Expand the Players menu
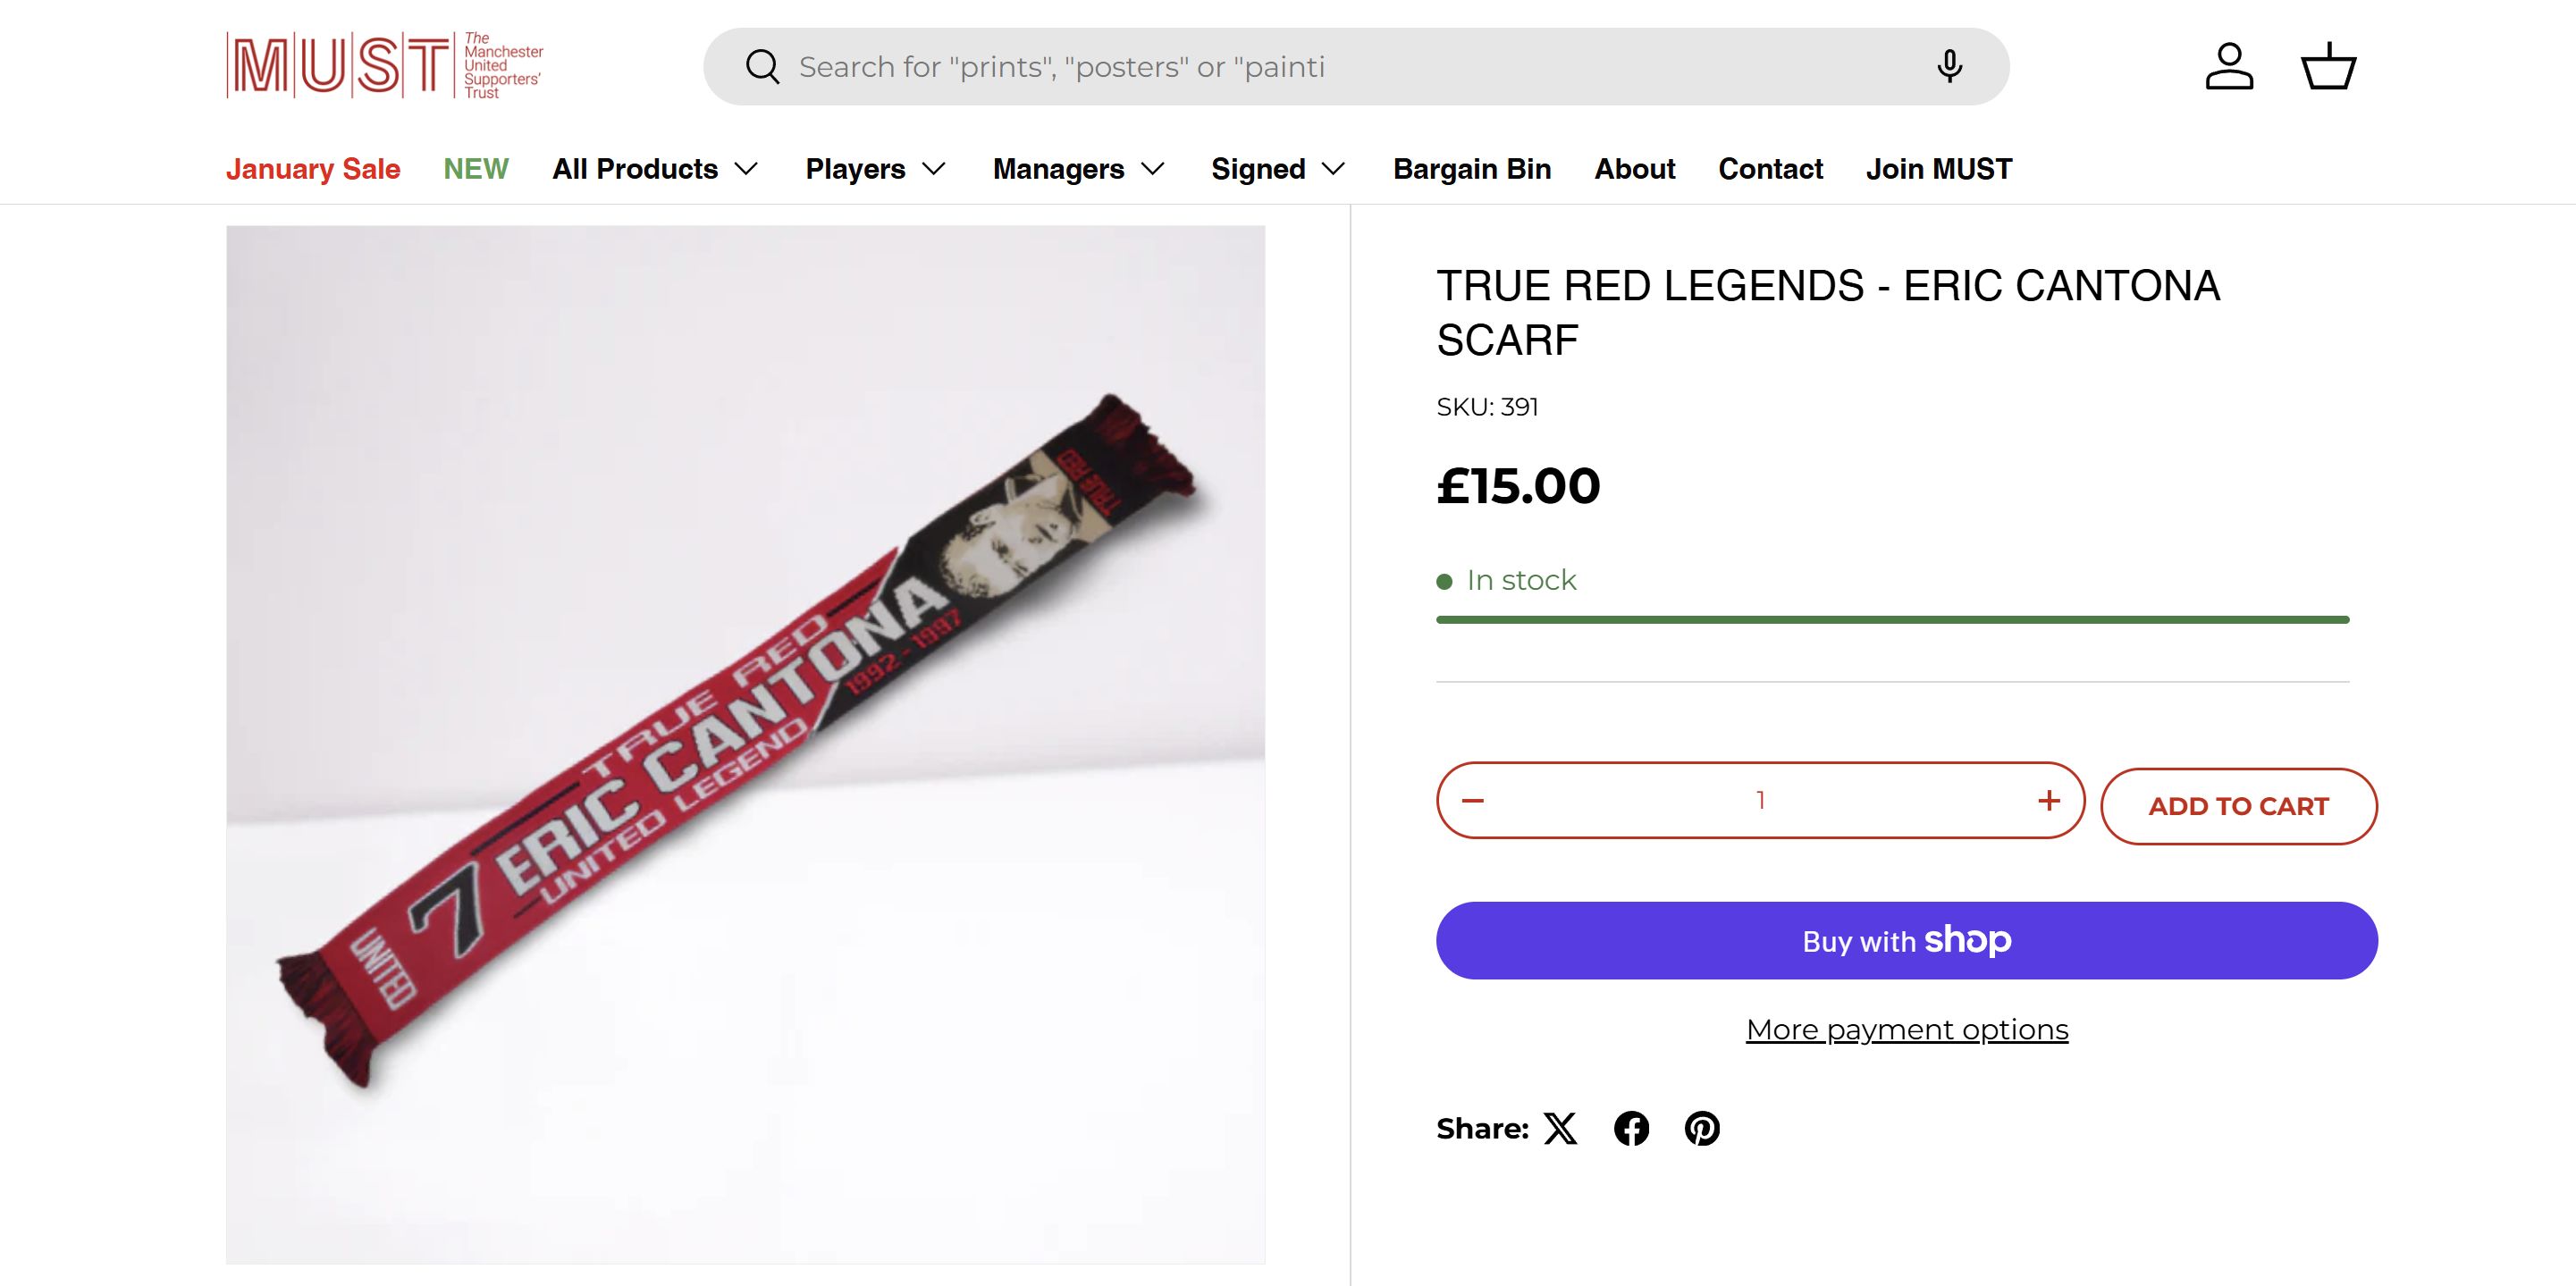The image size is (2576, 1286). (875, 169)
